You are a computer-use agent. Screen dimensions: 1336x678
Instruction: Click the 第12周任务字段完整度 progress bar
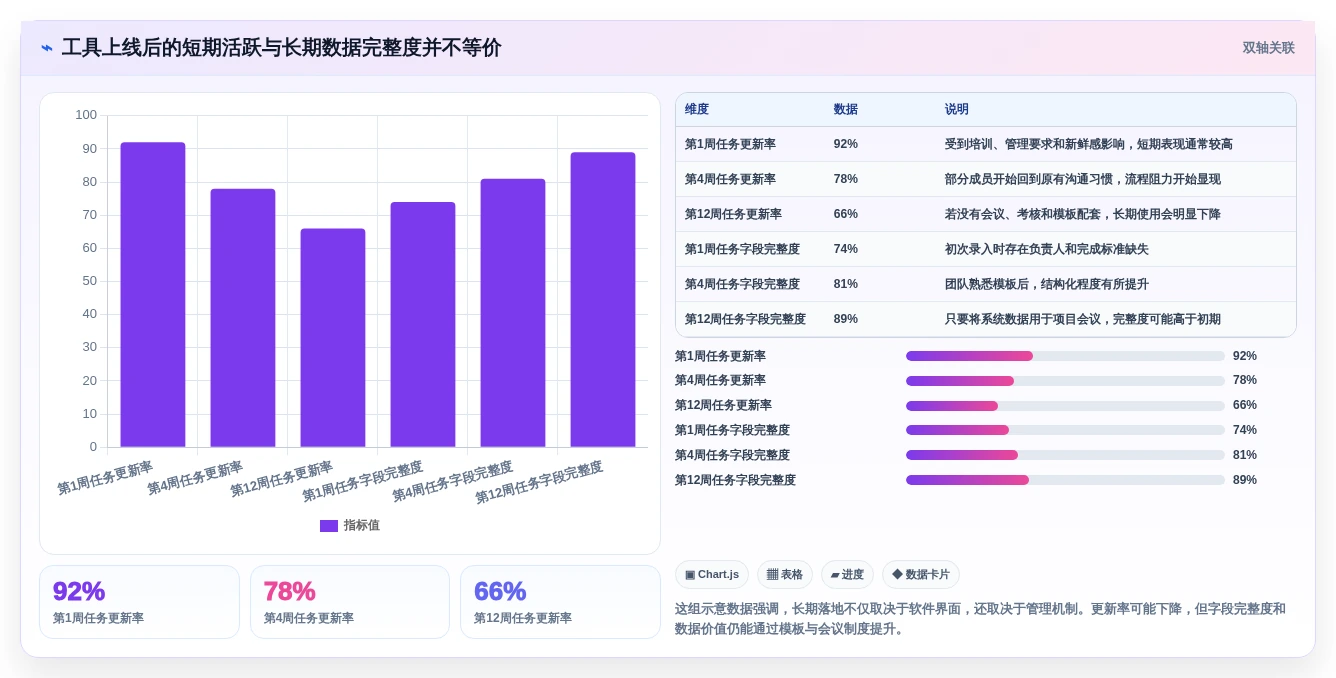[1065, 480]
